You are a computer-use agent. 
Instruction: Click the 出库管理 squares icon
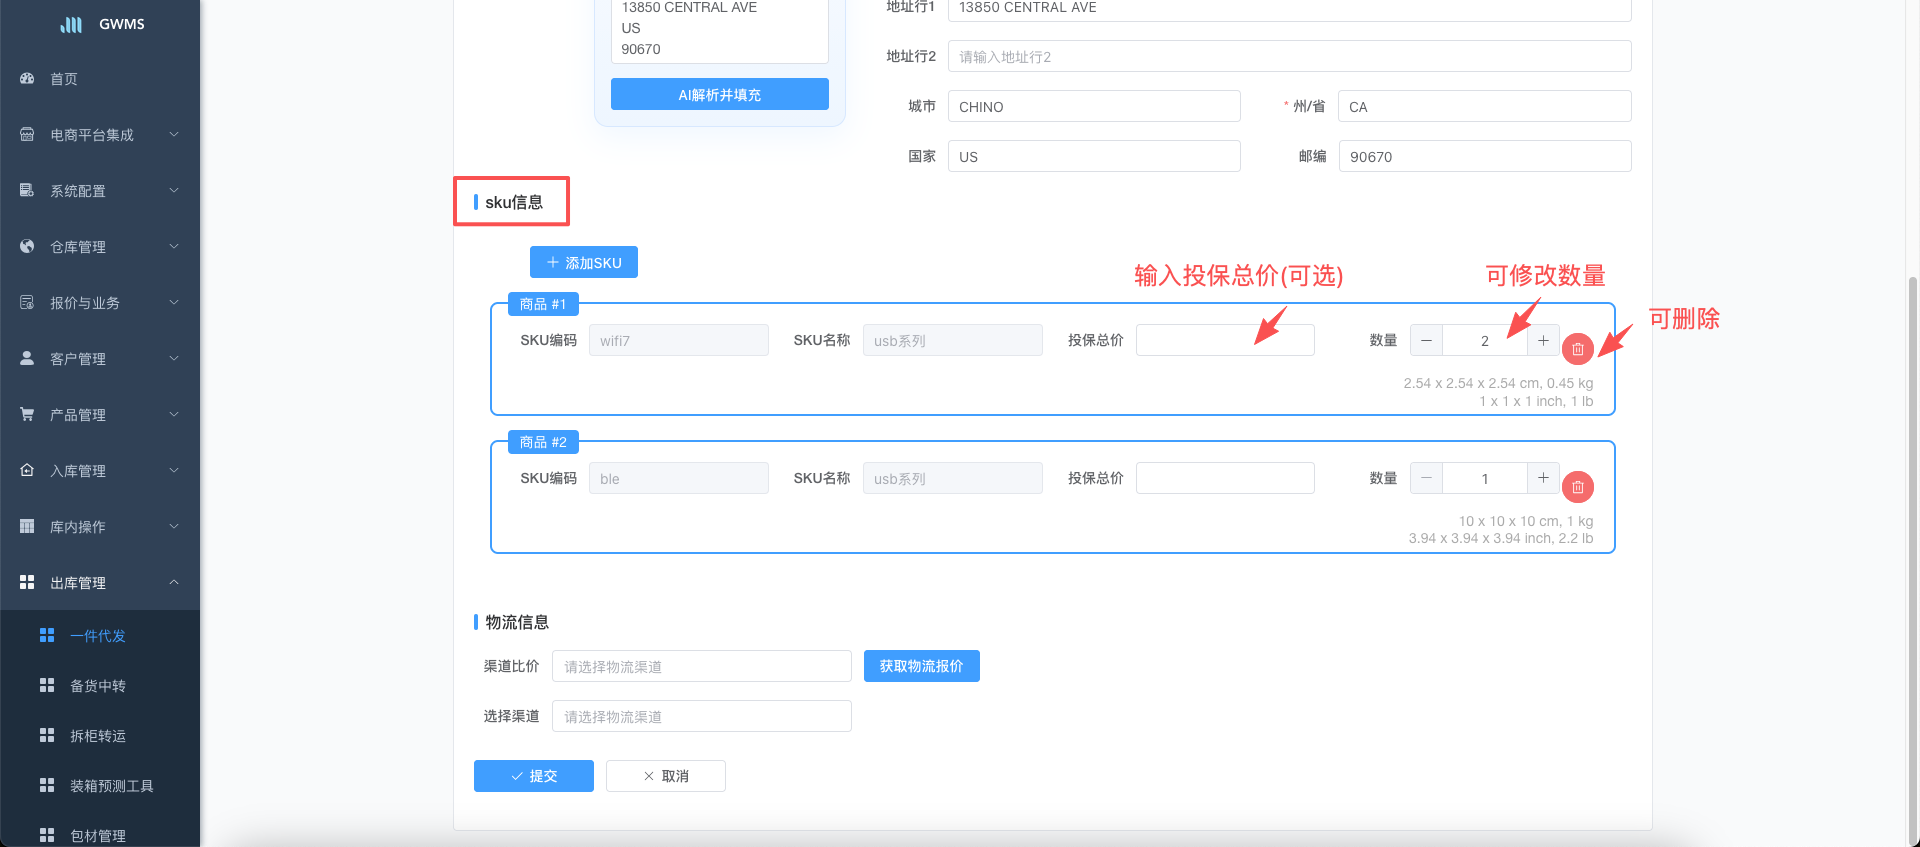[x=27, y=582]
